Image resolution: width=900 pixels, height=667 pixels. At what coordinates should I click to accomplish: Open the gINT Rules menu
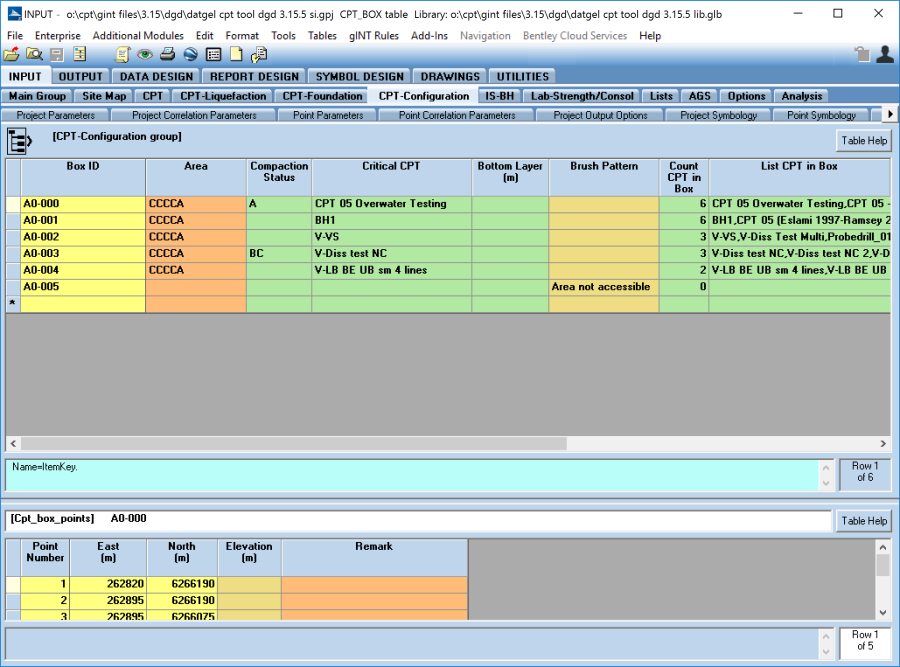(373, 35)
